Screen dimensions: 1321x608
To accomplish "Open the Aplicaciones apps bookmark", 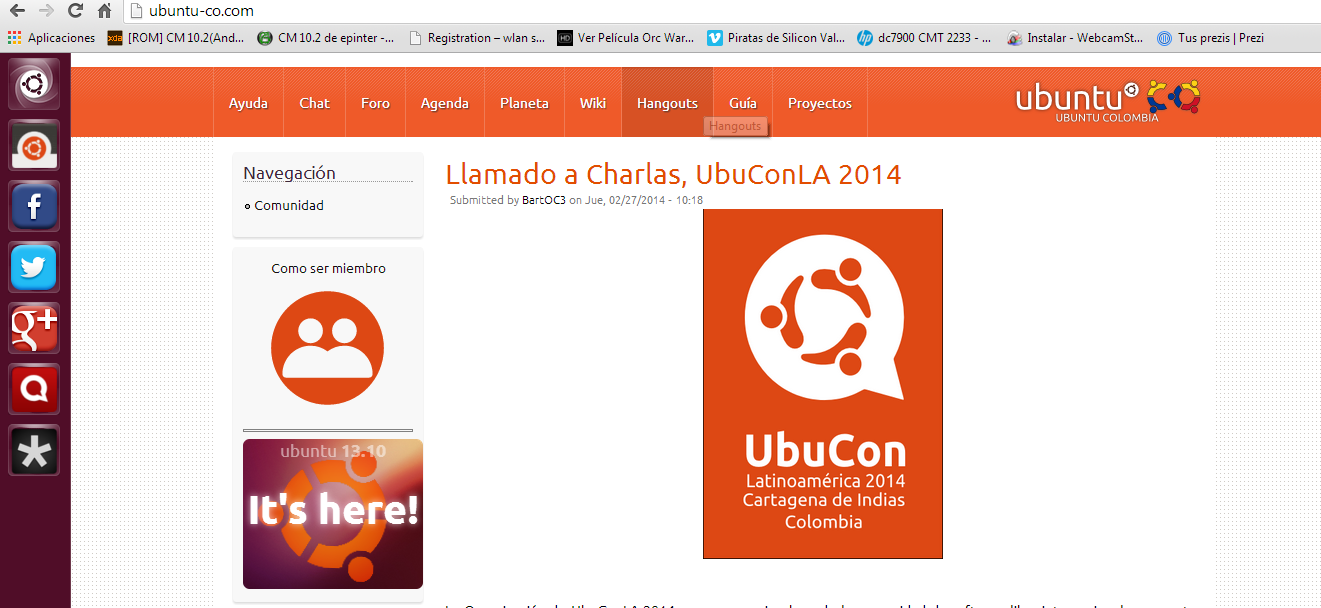I will [51, 38].
